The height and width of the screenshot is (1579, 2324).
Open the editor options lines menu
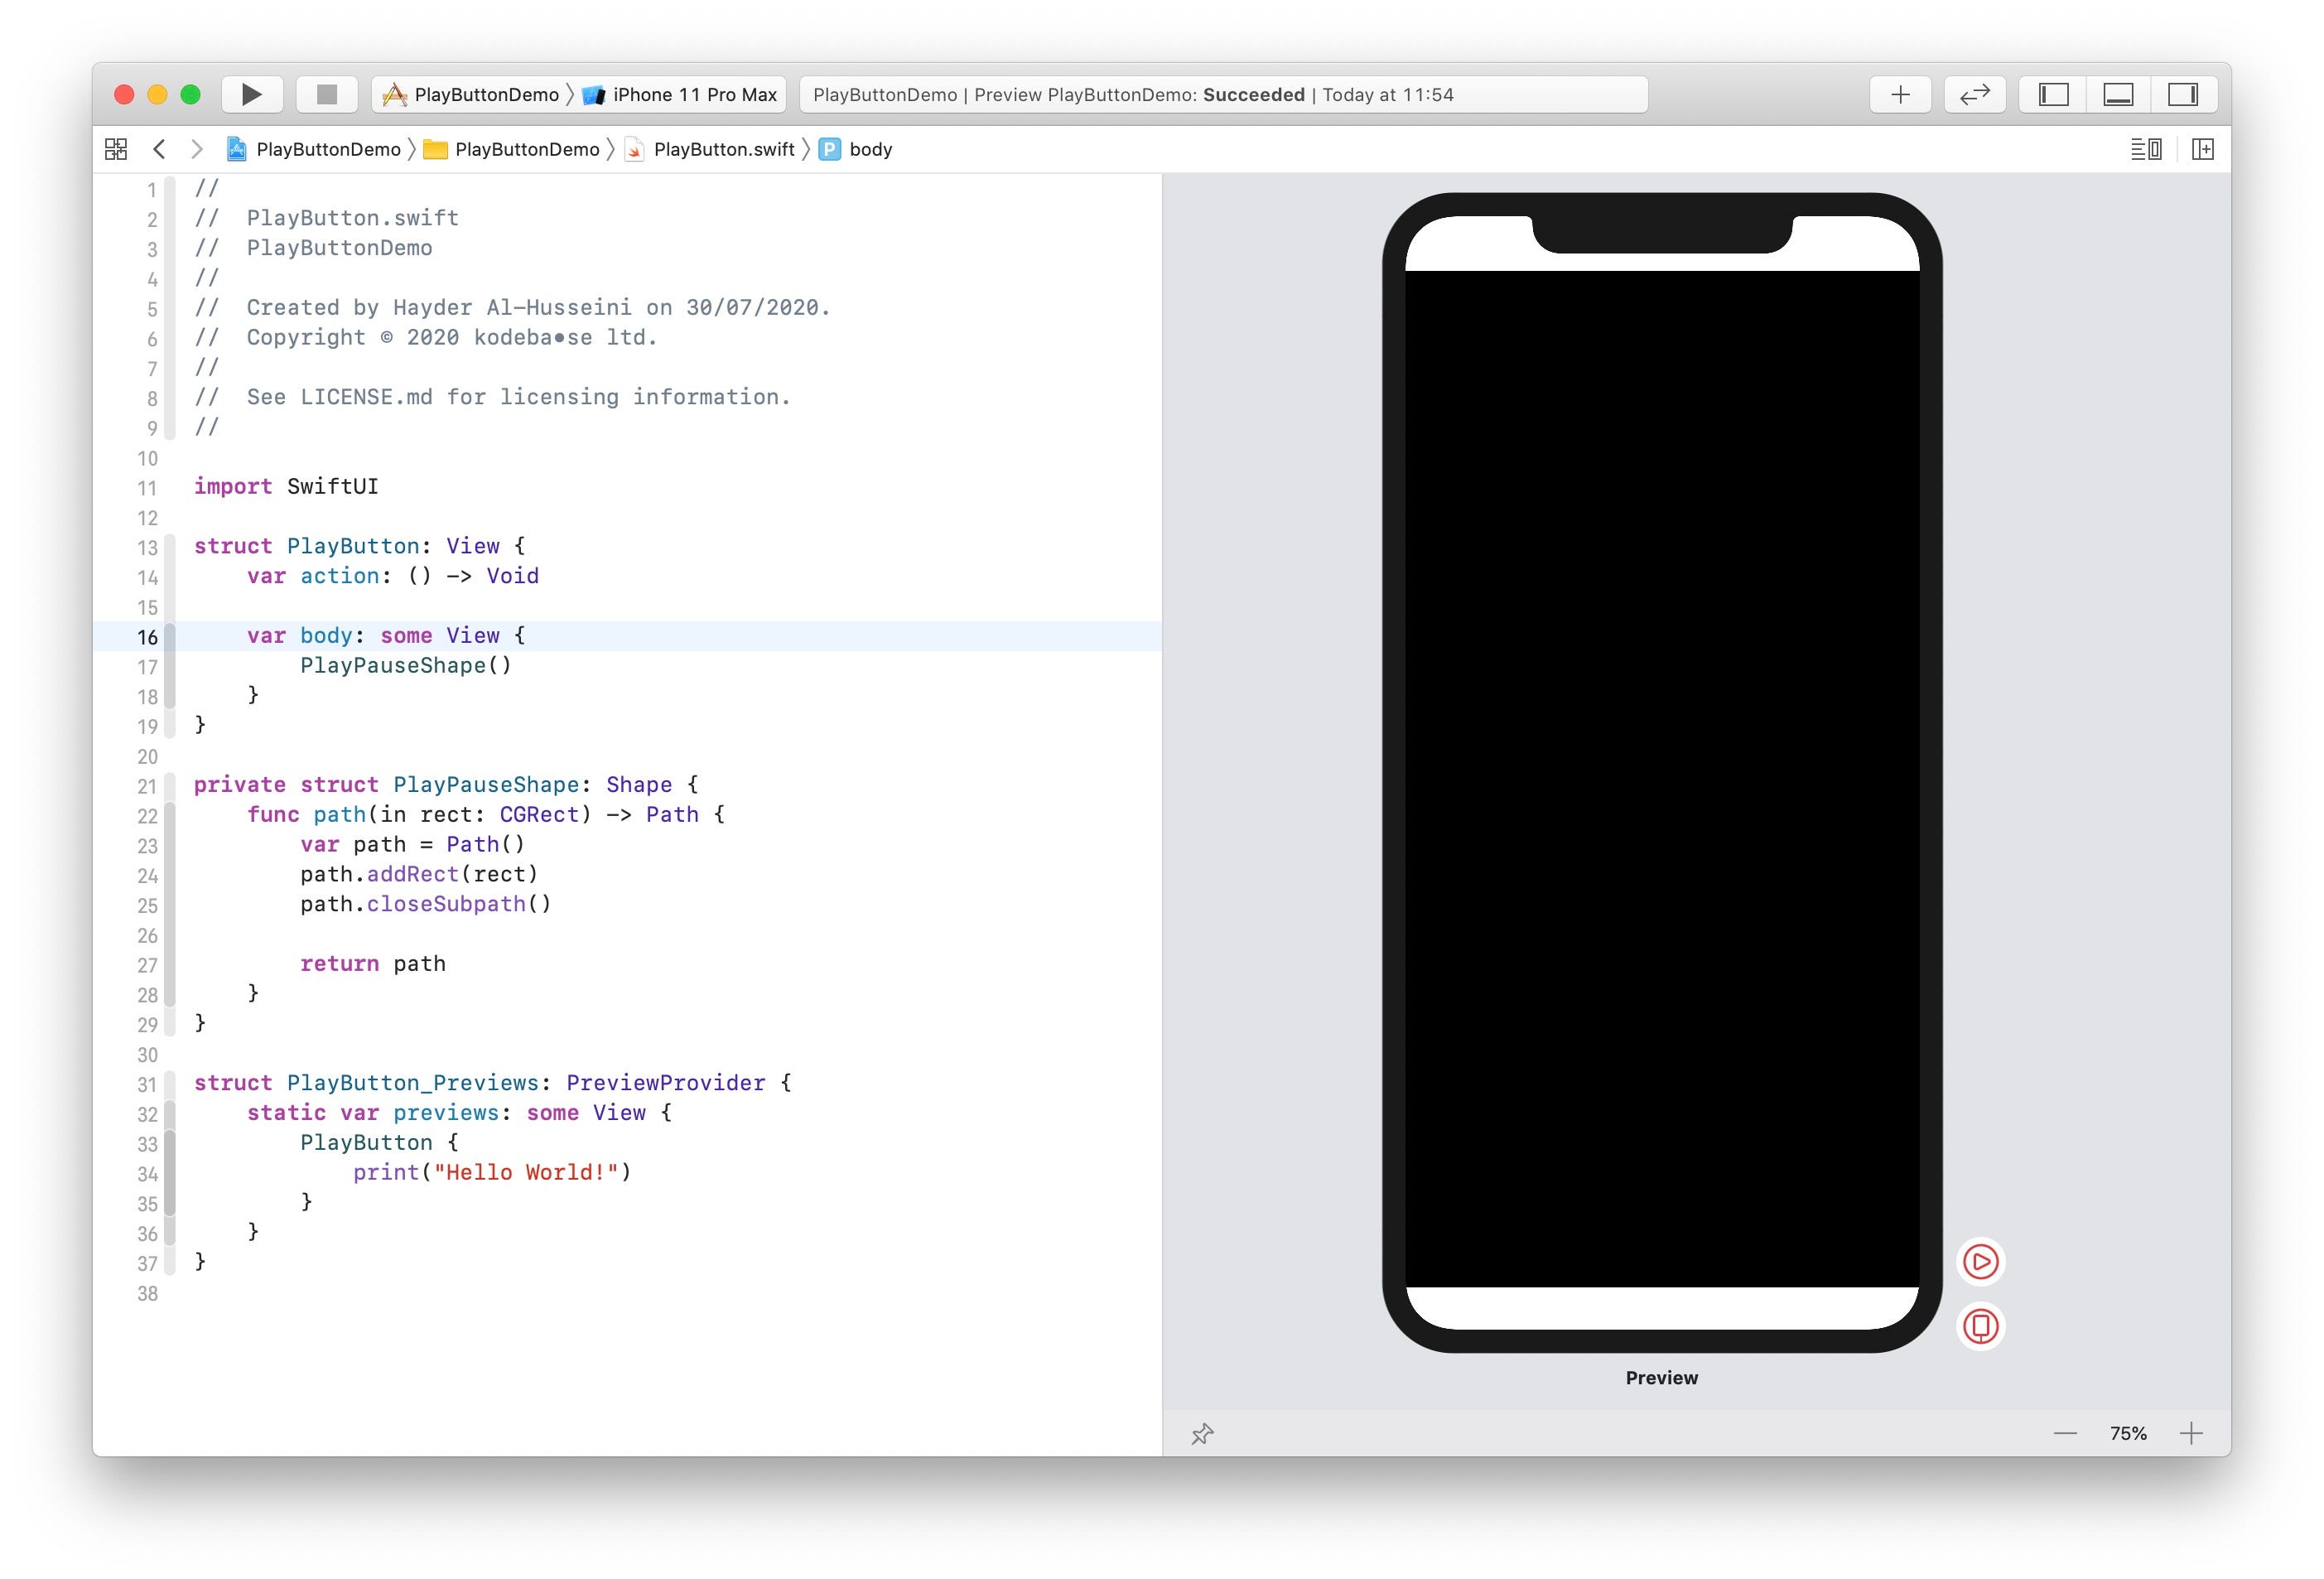pyautogui.click(x=2146, y=149)
